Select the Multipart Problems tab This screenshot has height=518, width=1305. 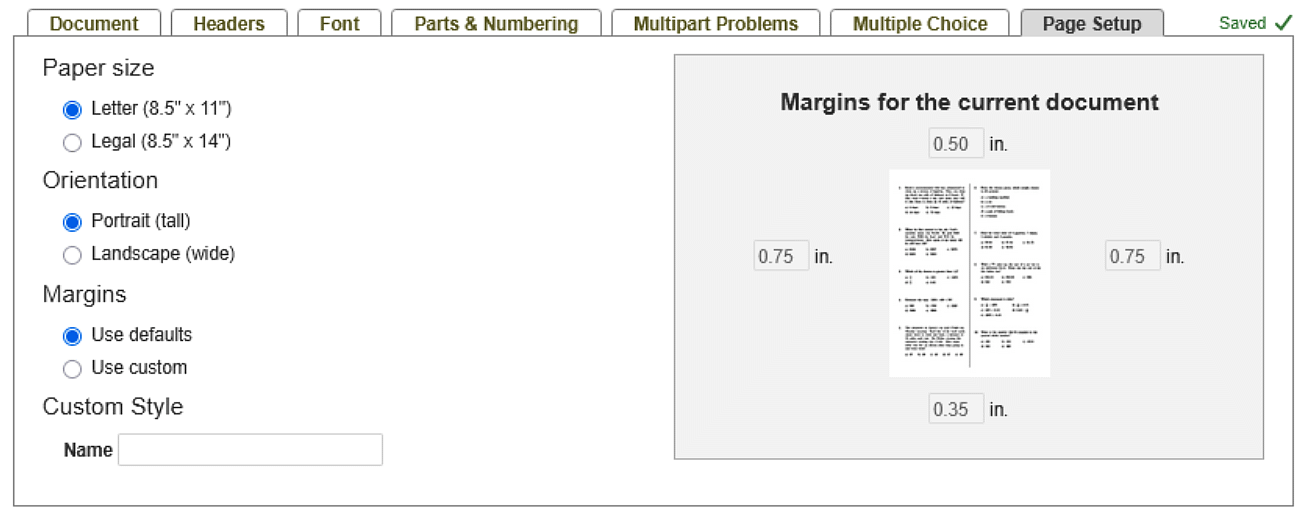715,23
